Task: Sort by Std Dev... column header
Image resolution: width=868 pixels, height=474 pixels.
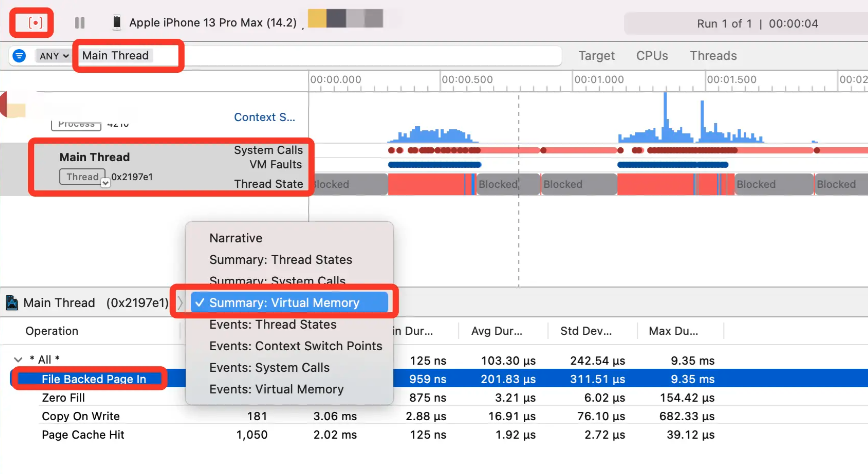Action: click(x=586, y=331)
